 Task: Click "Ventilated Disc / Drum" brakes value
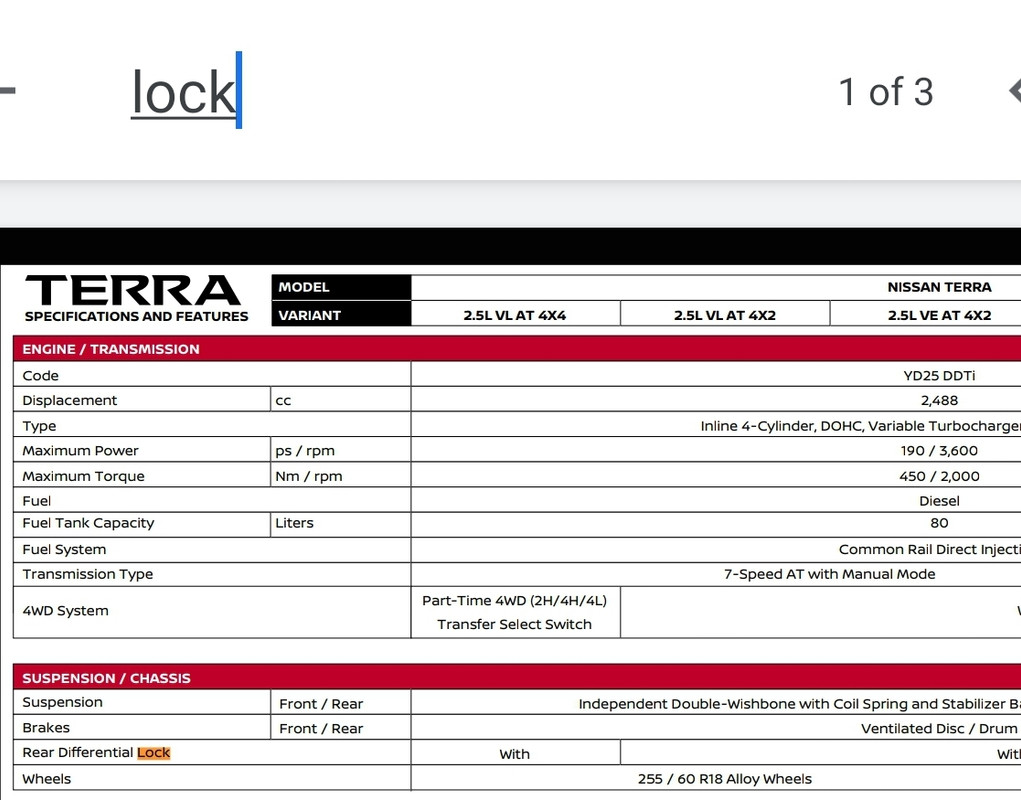click(939, 728)
